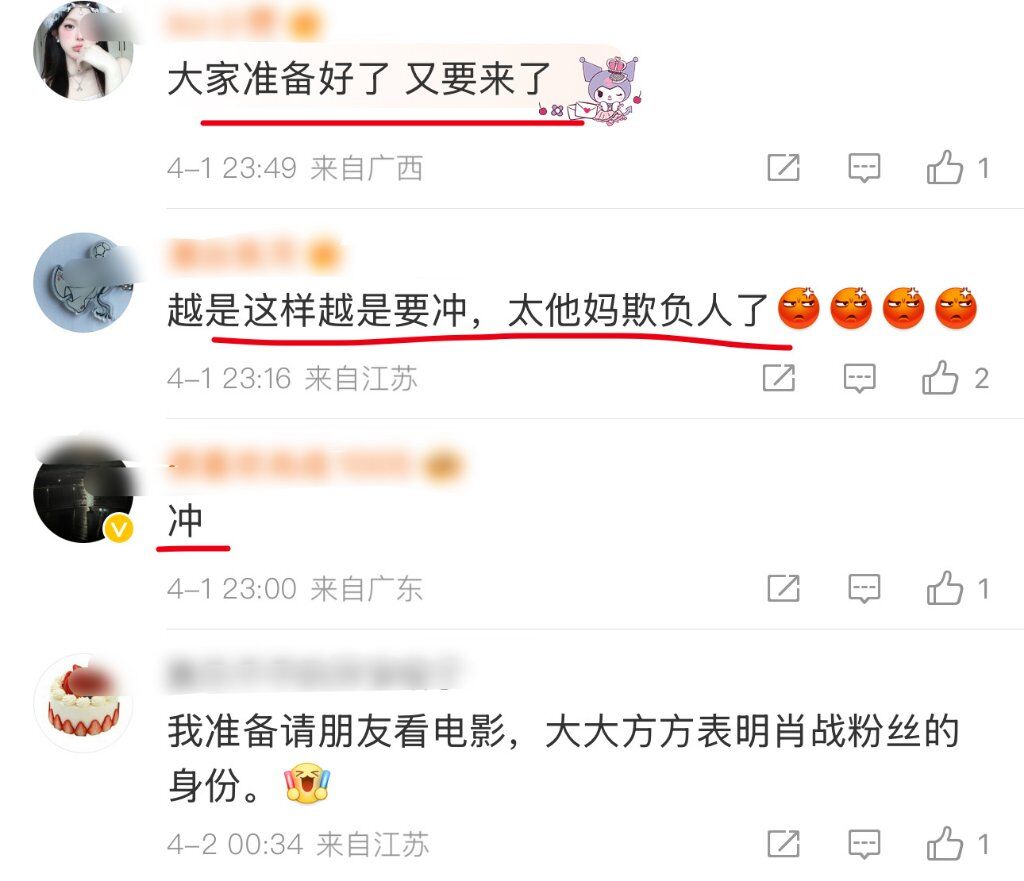Open the strawberry cake avatar profile
The height and width of the screenshot is (881, 1024).
point(83,703)
